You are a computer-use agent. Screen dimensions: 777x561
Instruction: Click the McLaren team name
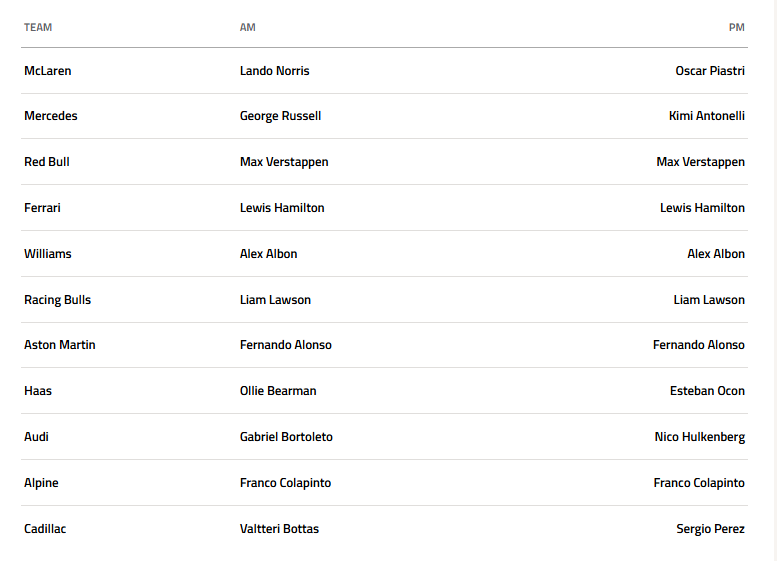[x=48, y=71]
